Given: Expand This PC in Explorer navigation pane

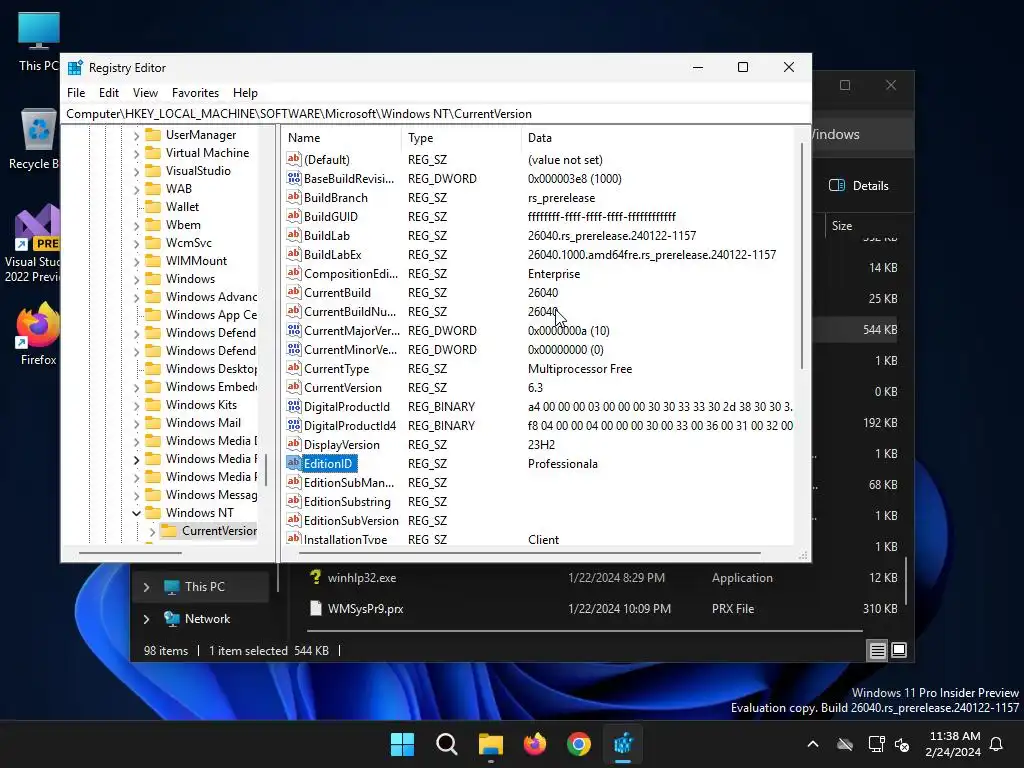Looking at the screenshot, I should pyautogui.click(x=146, y=587).
